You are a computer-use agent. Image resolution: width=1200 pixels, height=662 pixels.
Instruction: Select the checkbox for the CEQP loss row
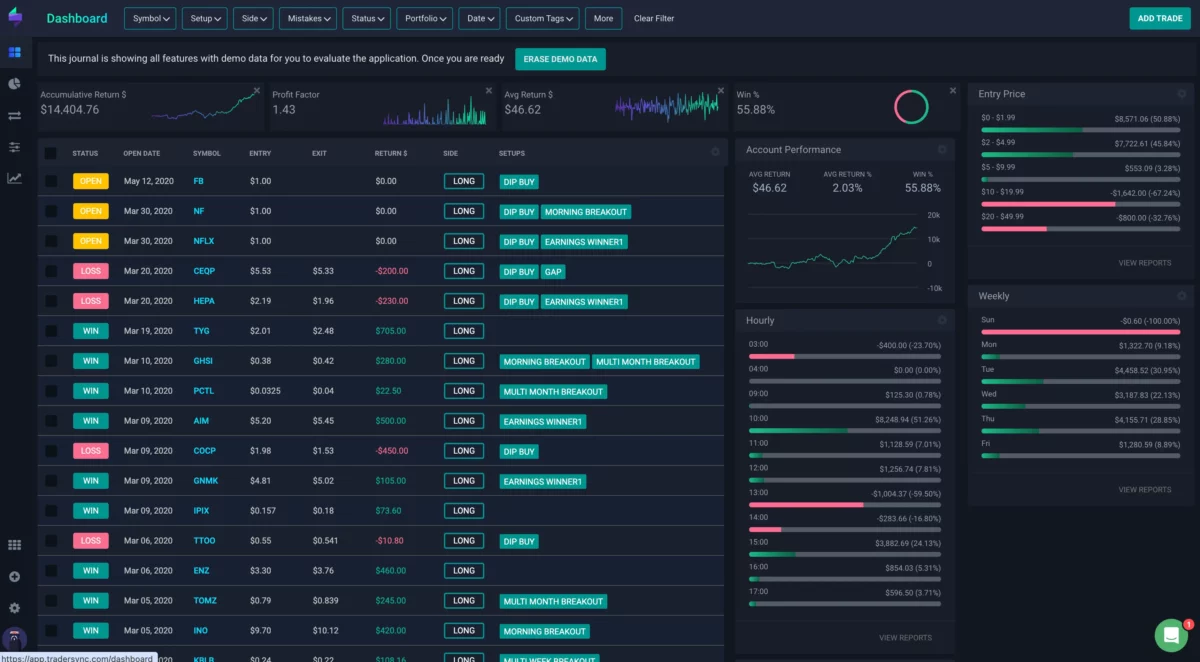49,271
